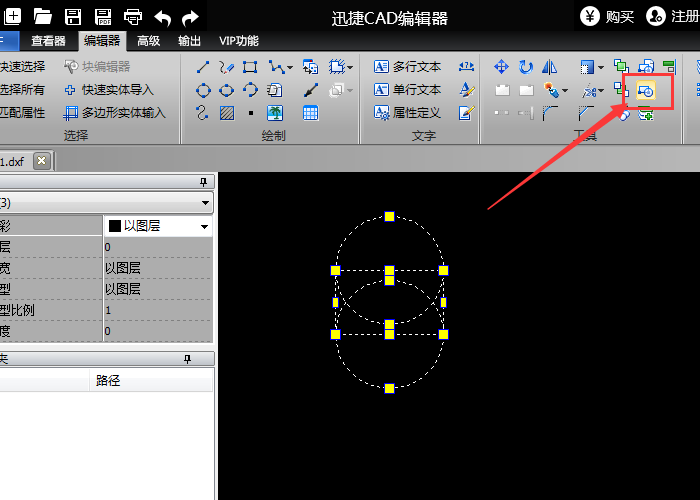Expand the entity selection combo box

coord(205,202)
